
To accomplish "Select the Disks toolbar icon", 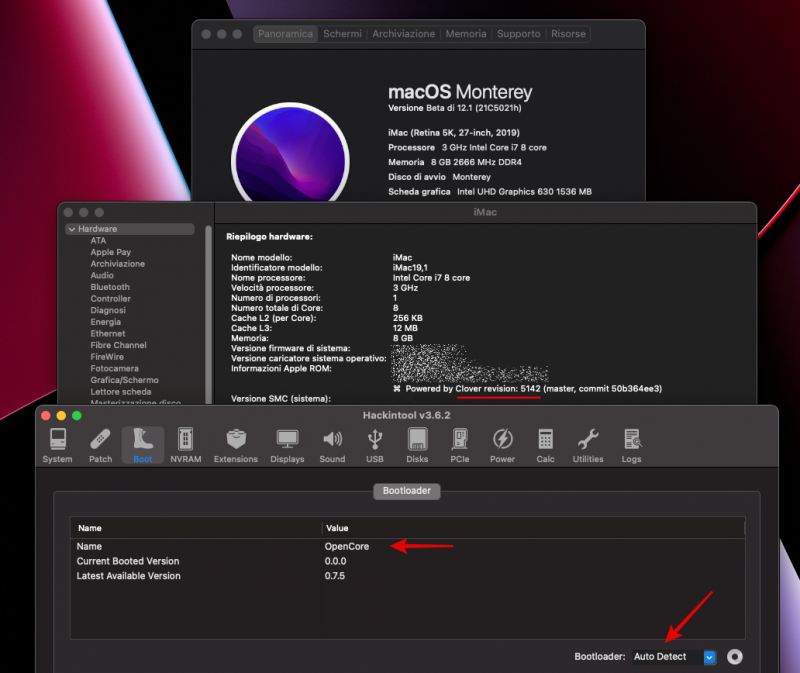I will (x=417, y=445).
